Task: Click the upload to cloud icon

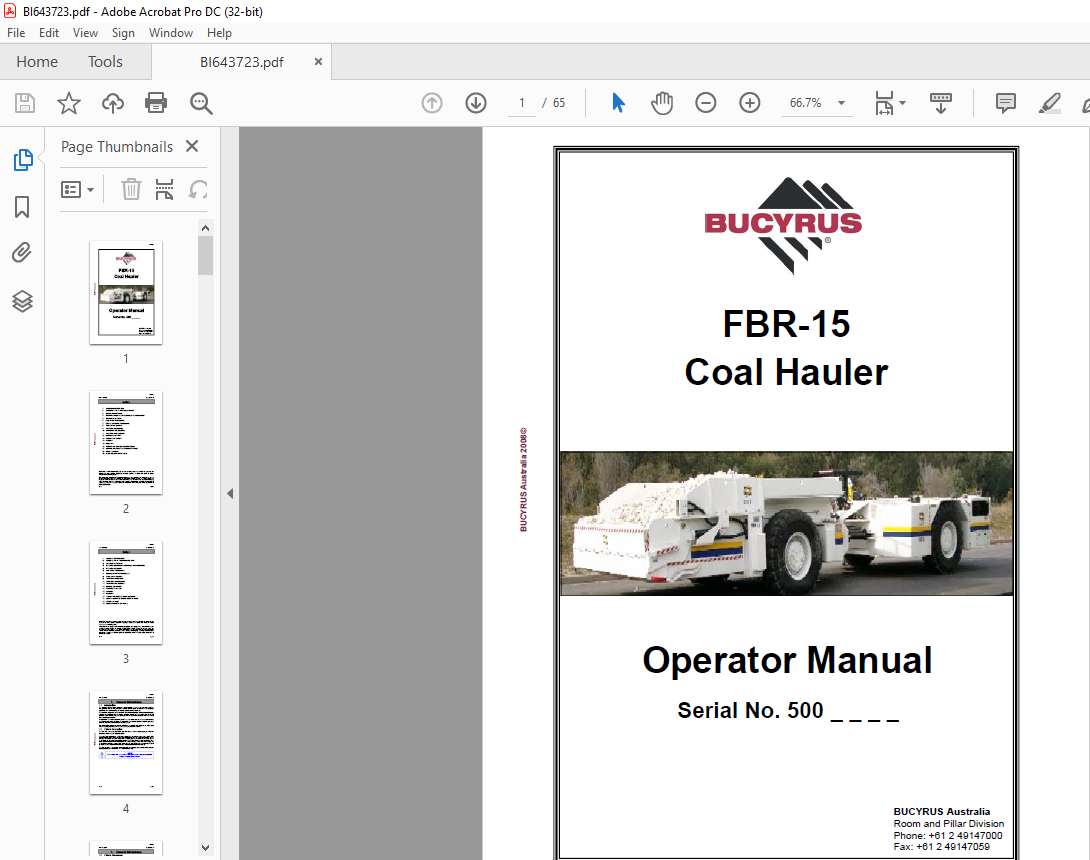Action: point(113,103)
